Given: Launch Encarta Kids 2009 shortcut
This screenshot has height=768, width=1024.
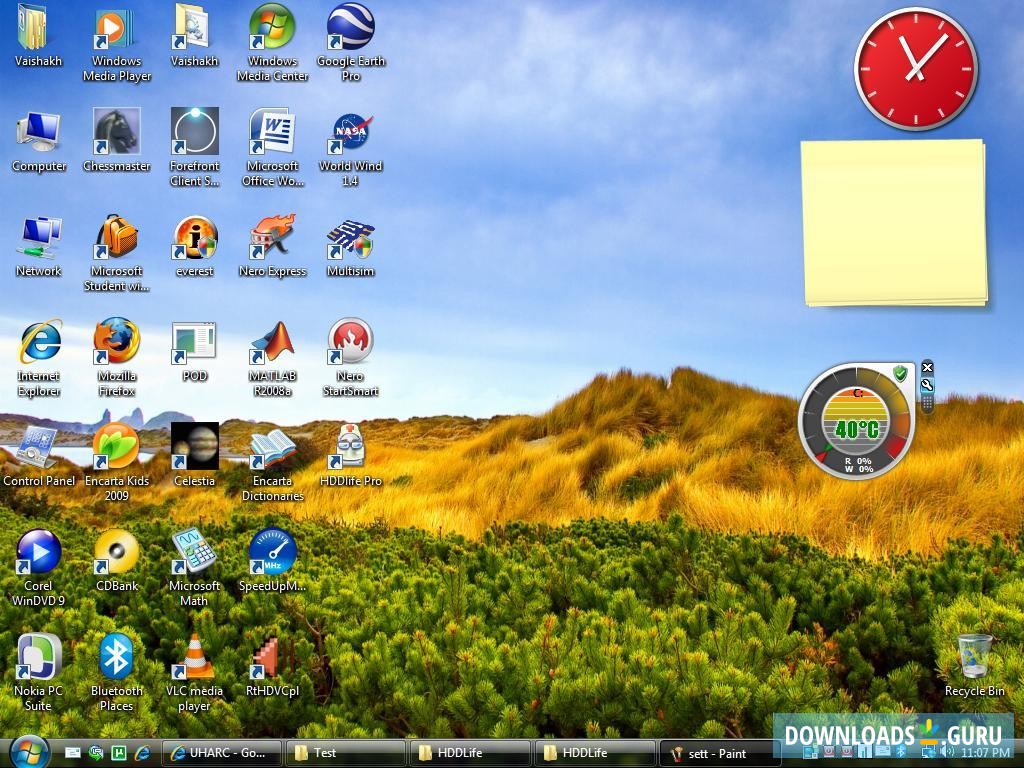Looking at the screenshot, I should (x=116, y=463).
